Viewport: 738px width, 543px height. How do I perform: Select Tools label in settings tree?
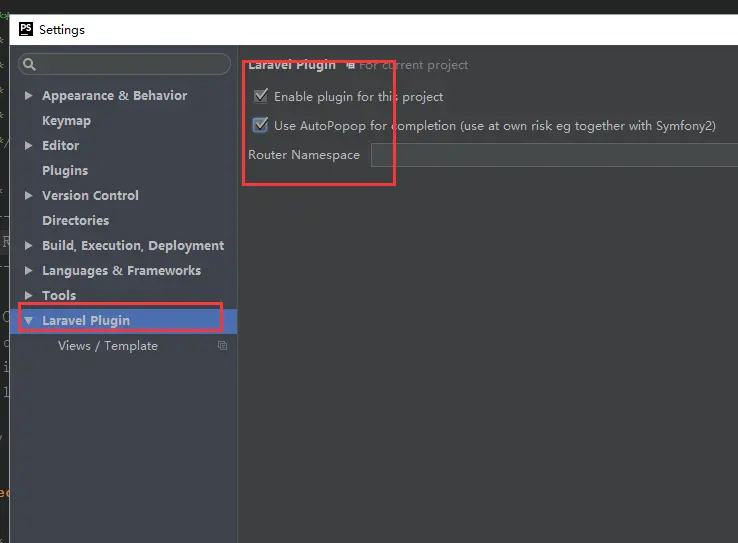pyautogui.click(x=59, y=295)
